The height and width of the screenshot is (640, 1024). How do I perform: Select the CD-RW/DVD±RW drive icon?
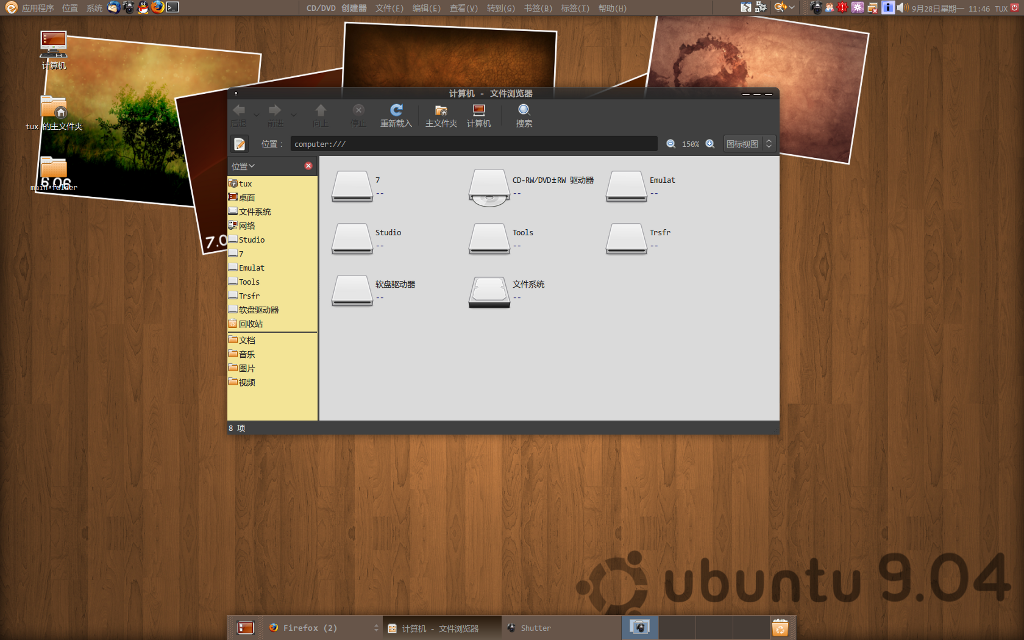pyautogui.click(x=489, y=187)
